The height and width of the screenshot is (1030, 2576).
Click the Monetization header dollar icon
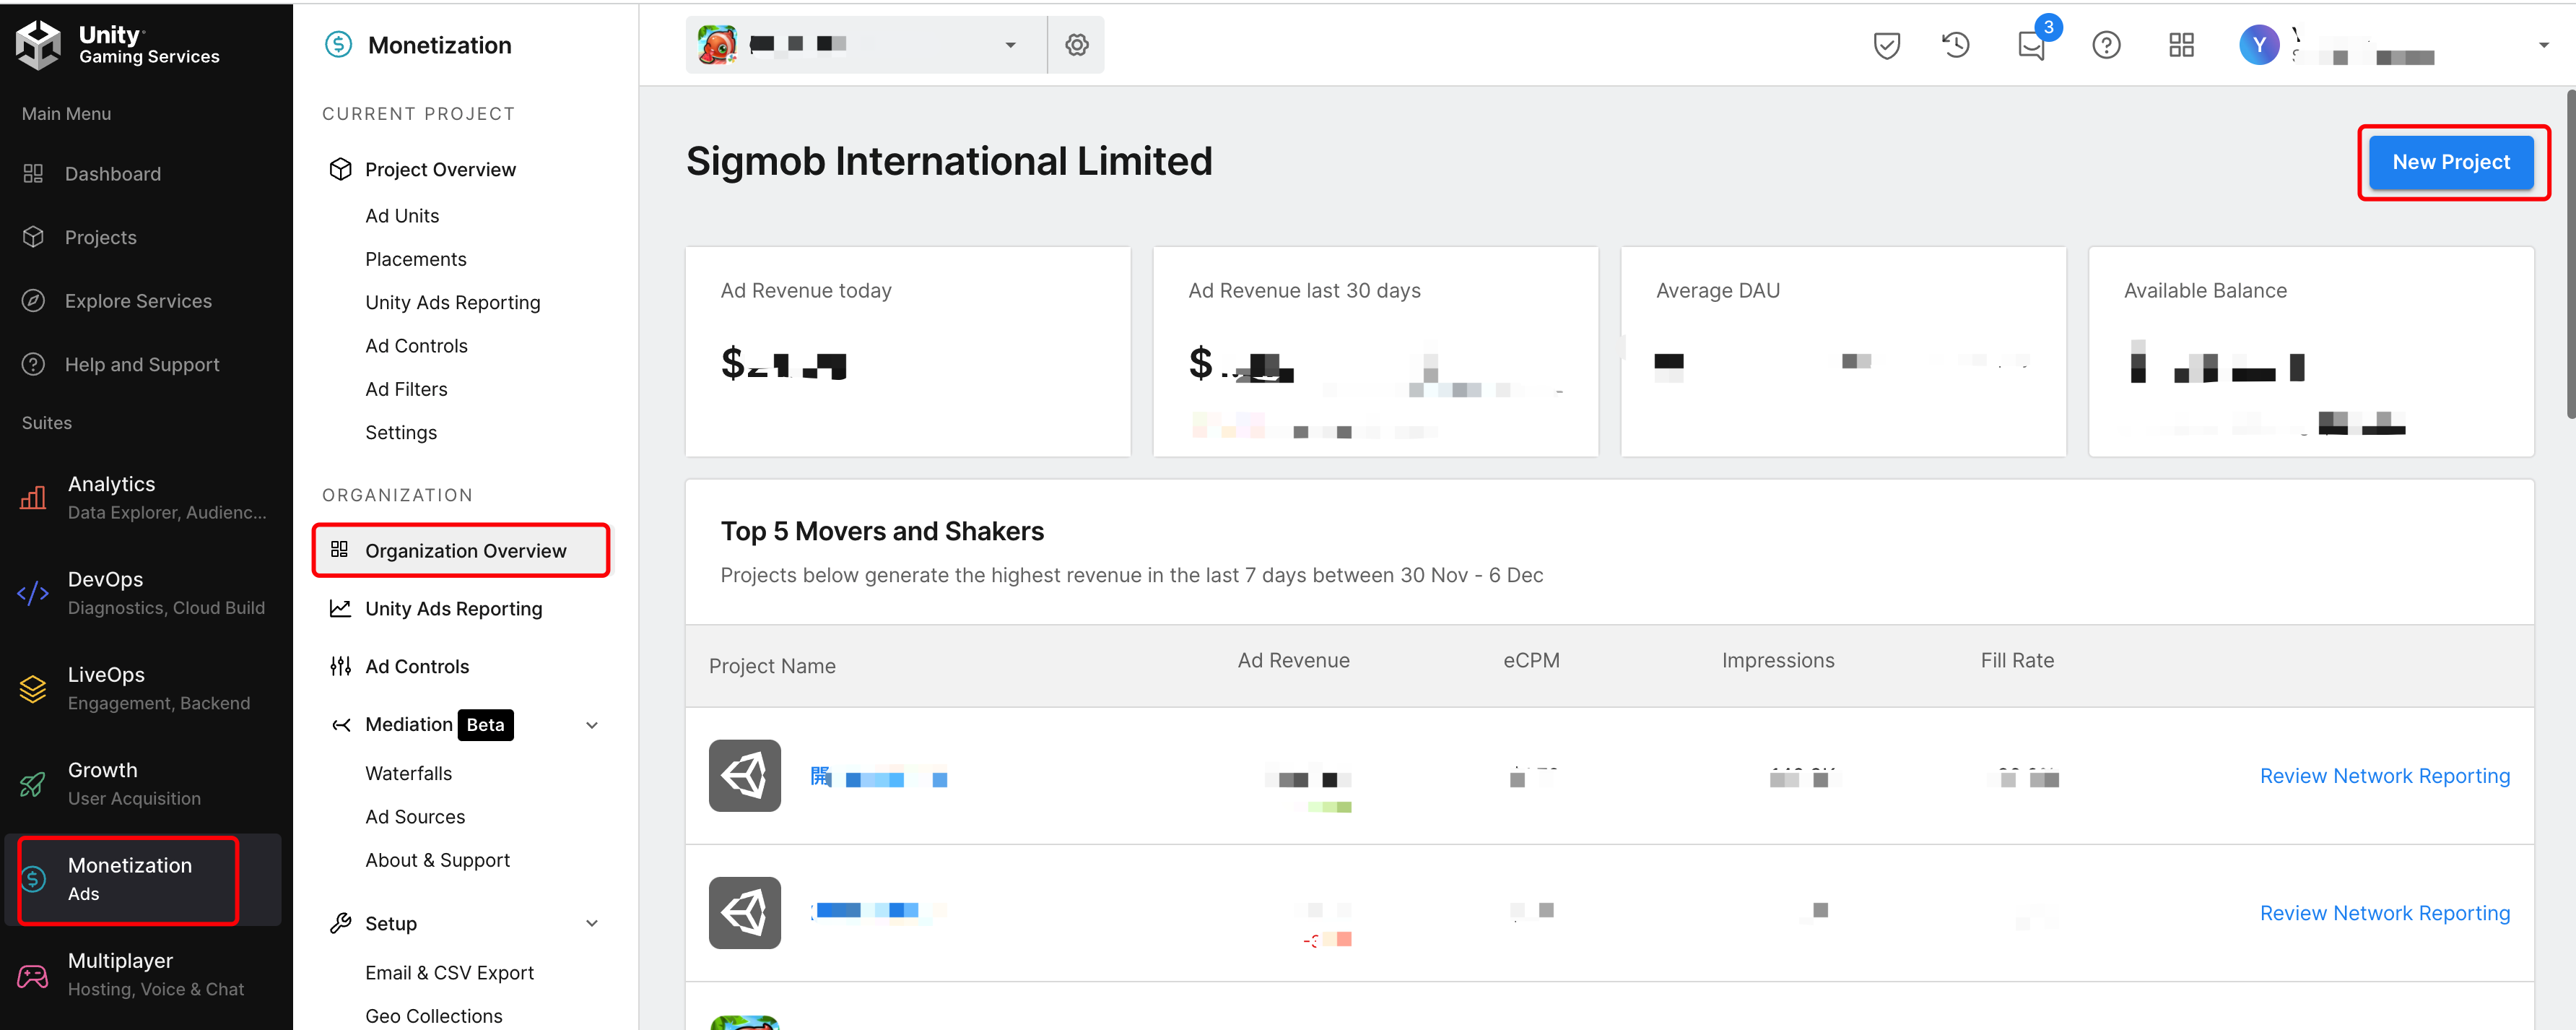[x=339, y=45]
